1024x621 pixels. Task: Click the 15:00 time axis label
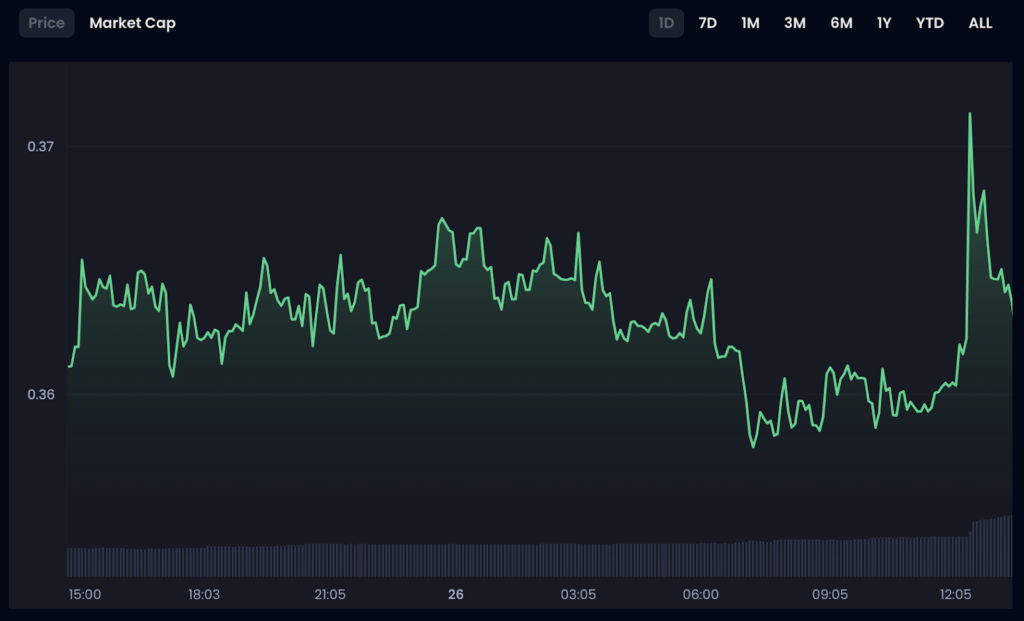(84, 595)
